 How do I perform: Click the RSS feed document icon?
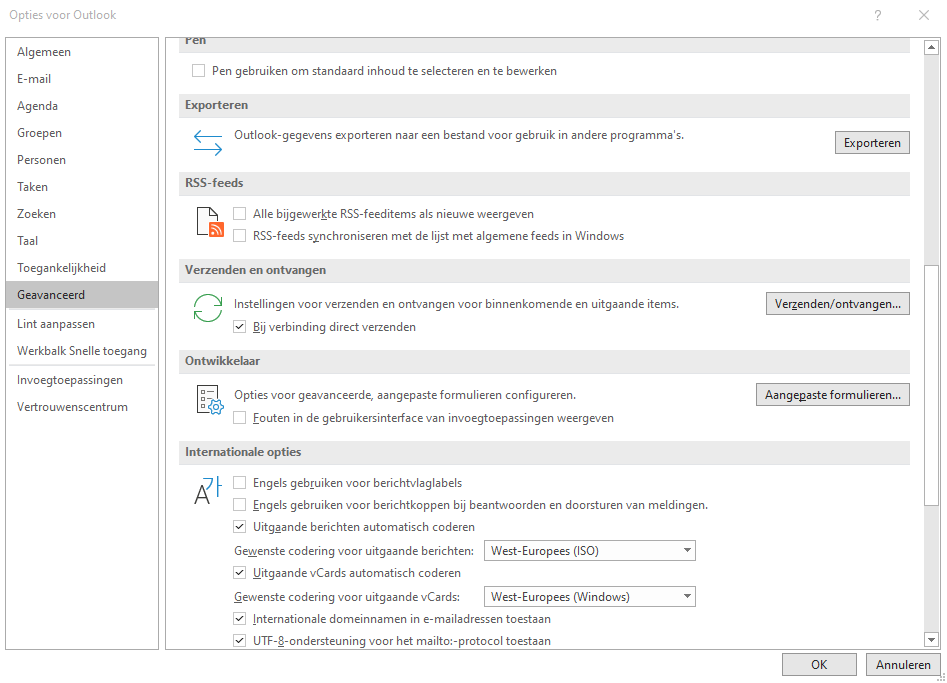(x=208, y=222)
